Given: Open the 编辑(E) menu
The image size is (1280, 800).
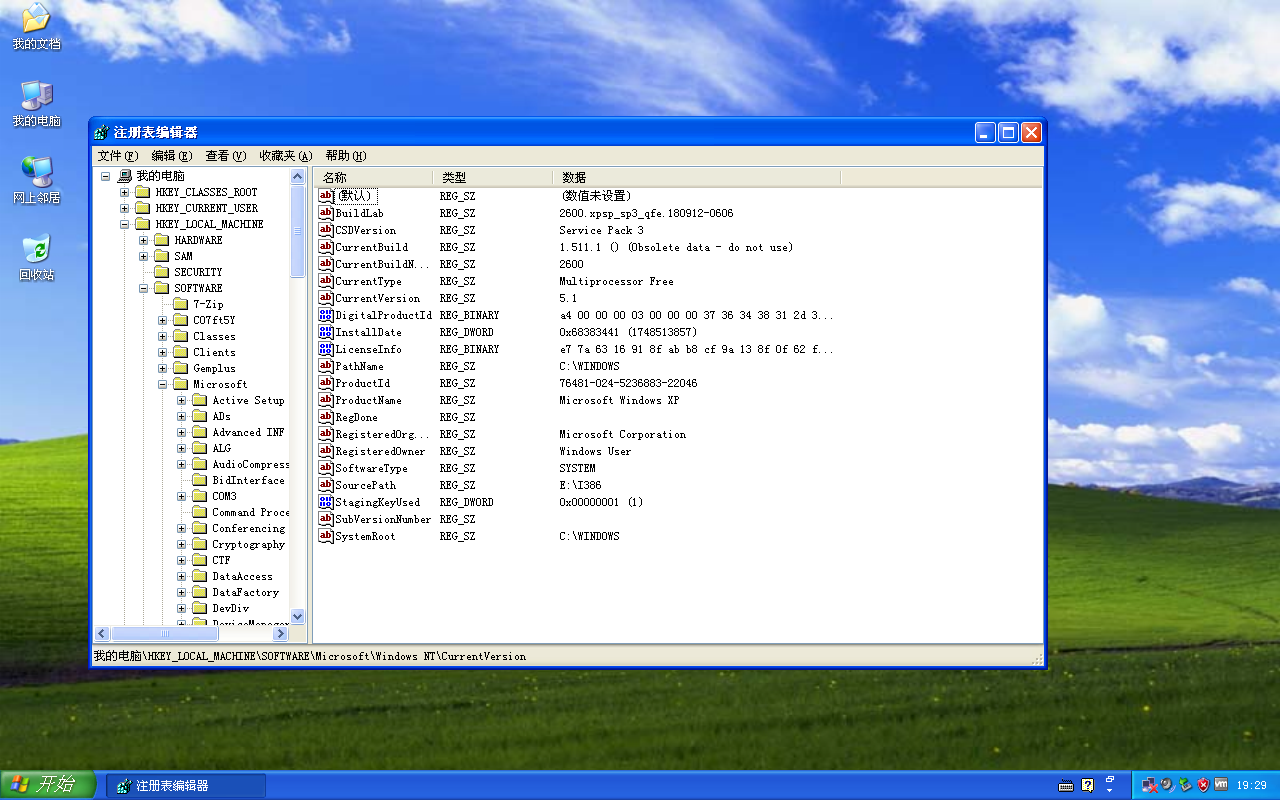Looking at the screenshot, I should click(x=172, y=156).
